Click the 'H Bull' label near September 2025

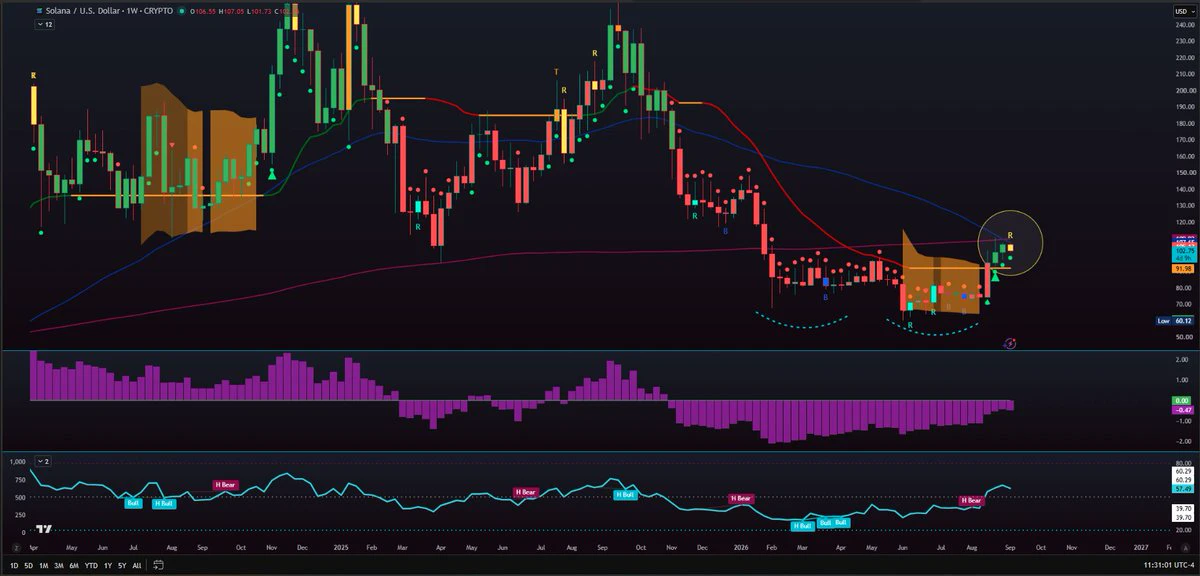click(x=626, y=494)
